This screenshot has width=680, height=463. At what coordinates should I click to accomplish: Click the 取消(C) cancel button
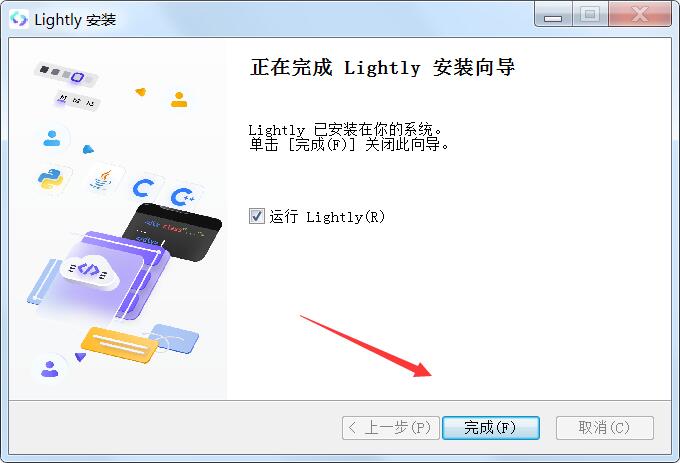tap(605, 428)
